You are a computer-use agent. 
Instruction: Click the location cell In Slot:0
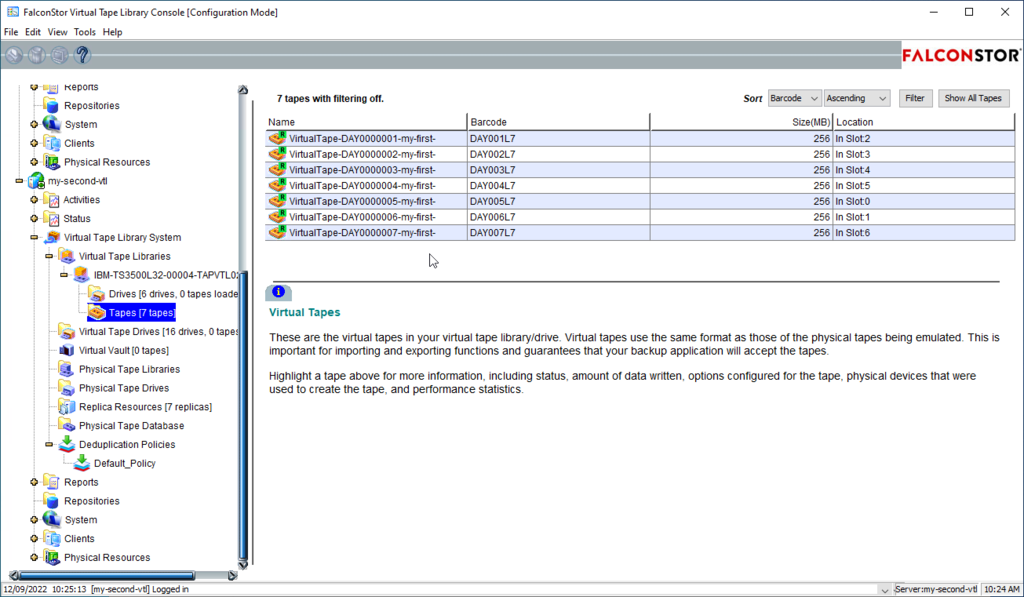tap(924, 201)
